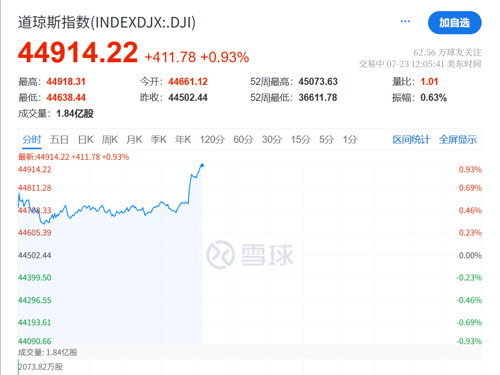Choose the 120分 interval tab

point(212,139)
